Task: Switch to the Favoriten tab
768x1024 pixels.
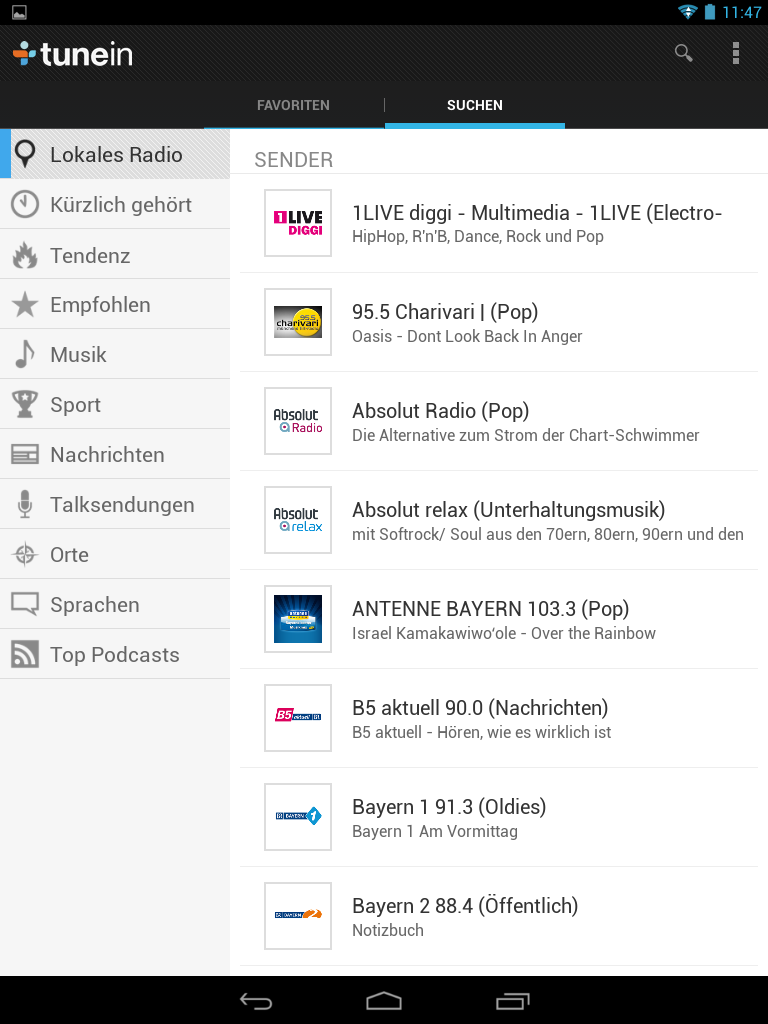Action: [293, 105]
